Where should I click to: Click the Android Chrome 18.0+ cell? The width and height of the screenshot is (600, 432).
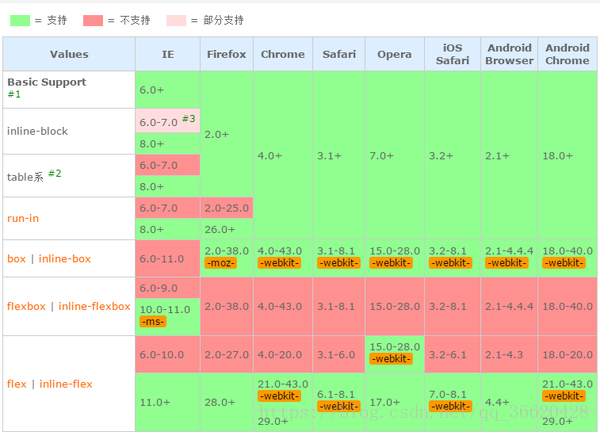click(567, 156)
